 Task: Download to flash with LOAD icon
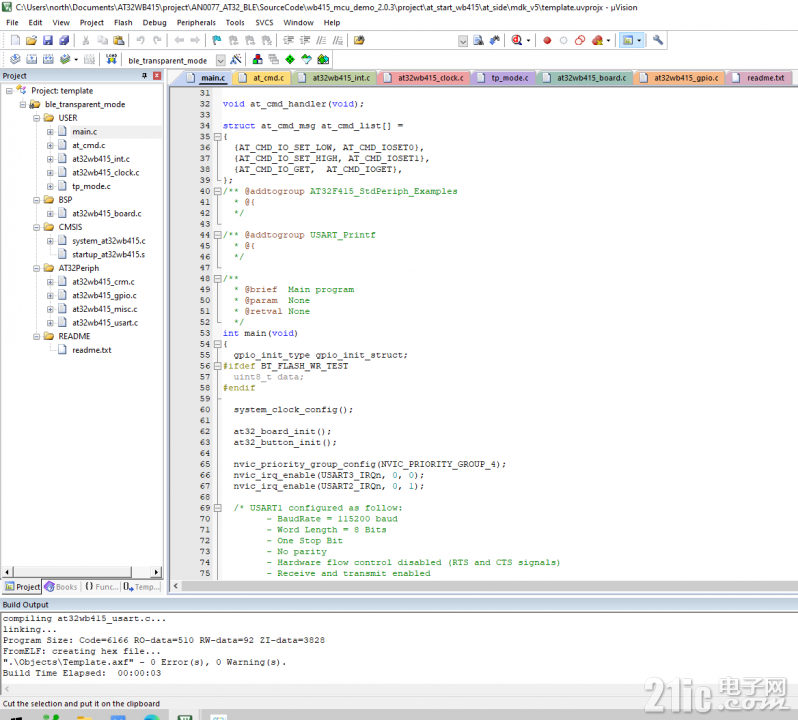pos(111,60)
